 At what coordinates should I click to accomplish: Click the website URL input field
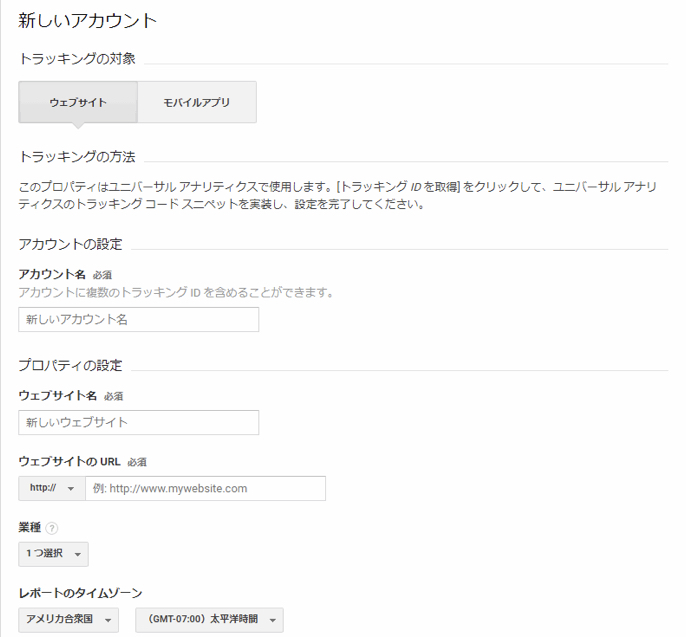click(x=205, y=488)
